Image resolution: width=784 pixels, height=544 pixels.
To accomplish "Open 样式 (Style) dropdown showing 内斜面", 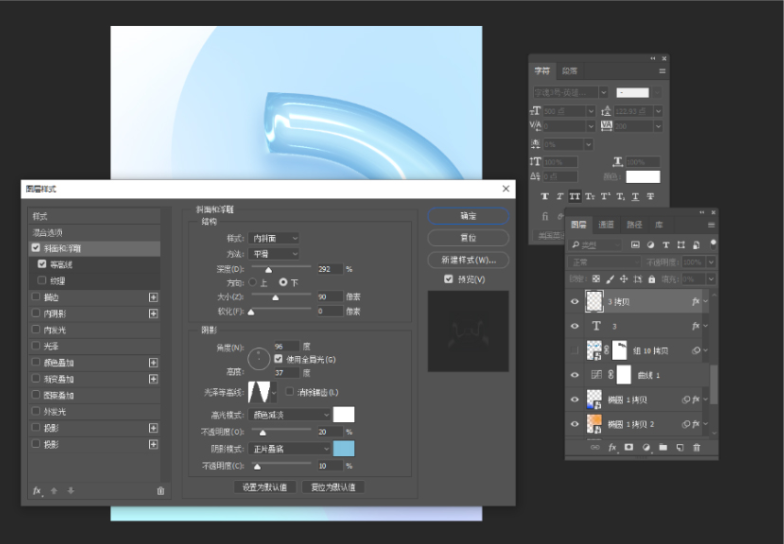I will coord(274,238).
